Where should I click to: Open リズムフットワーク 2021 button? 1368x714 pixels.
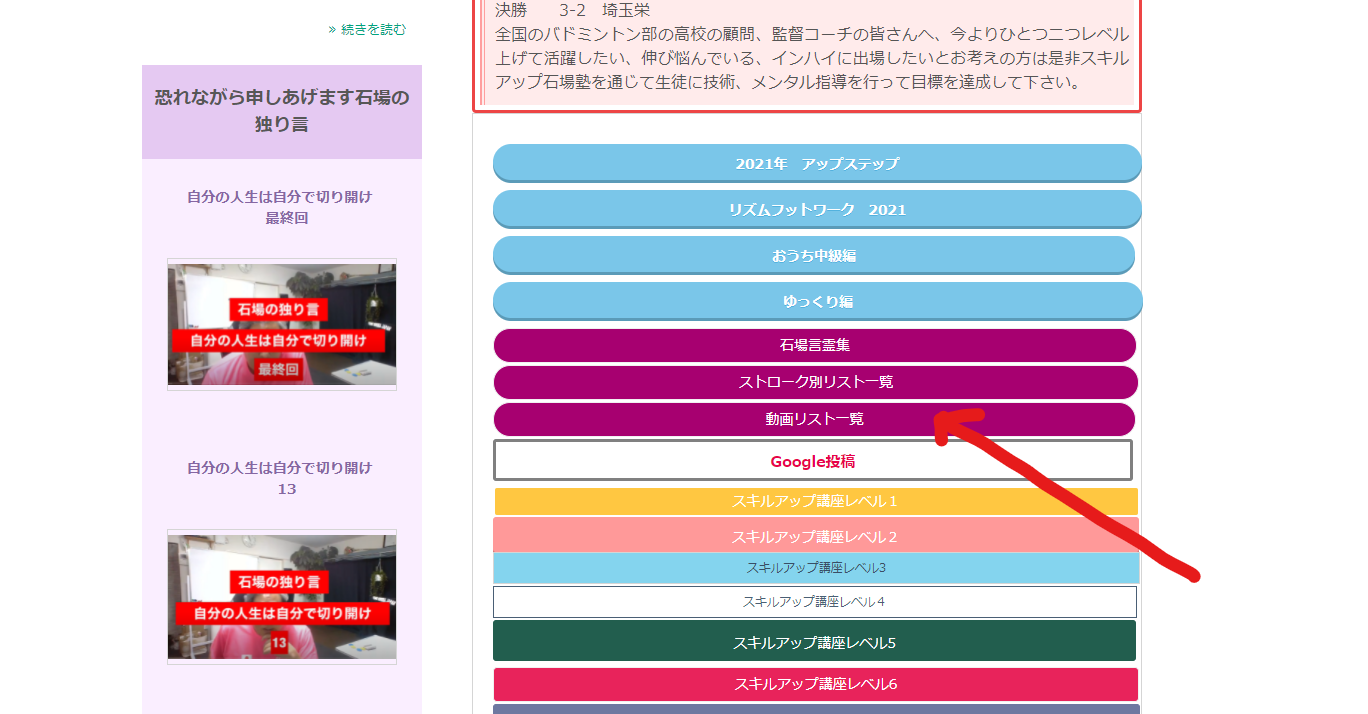(816, 210)
